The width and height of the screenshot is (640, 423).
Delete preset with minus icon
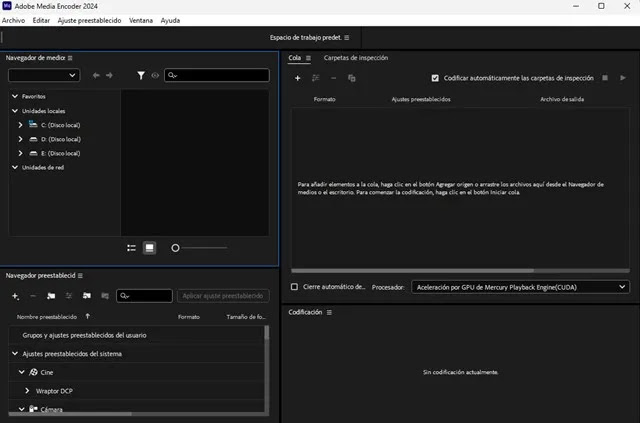(x=33, y=296)
